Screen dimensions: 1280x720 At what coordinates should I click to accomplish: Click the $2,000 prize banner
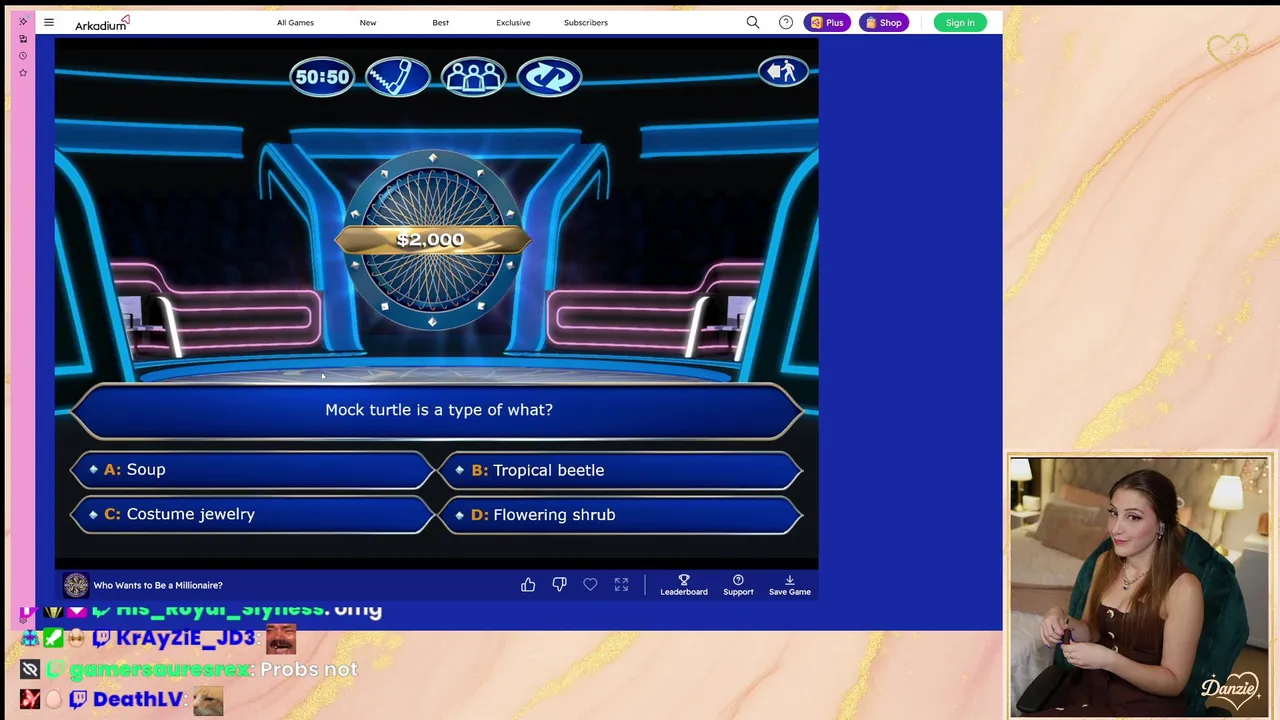[x=431, y=240]
